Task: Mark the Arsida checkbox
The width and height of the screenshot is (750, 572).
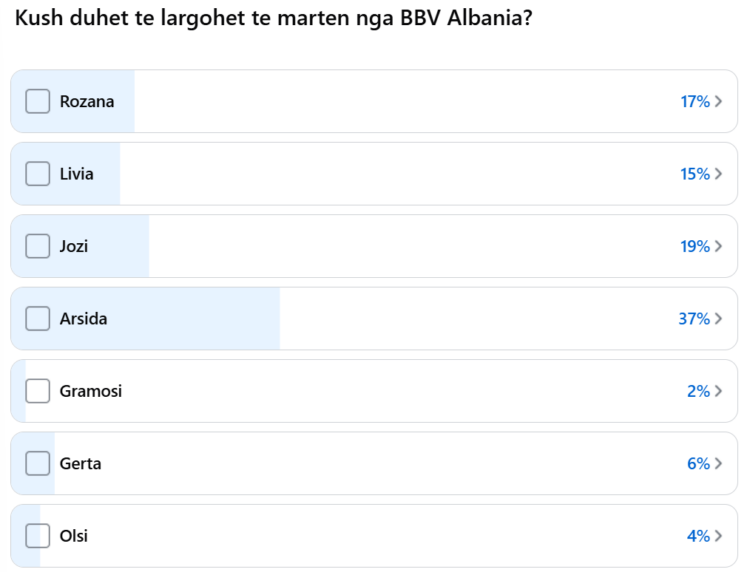Action: (x=38, y=319)
